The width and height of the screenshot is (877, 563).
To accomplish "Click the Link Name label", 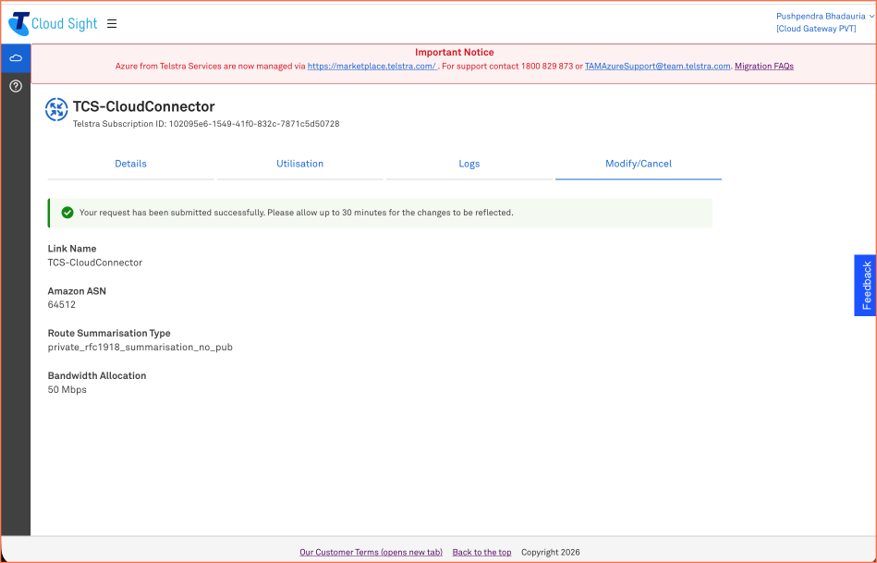I will 72,249.
